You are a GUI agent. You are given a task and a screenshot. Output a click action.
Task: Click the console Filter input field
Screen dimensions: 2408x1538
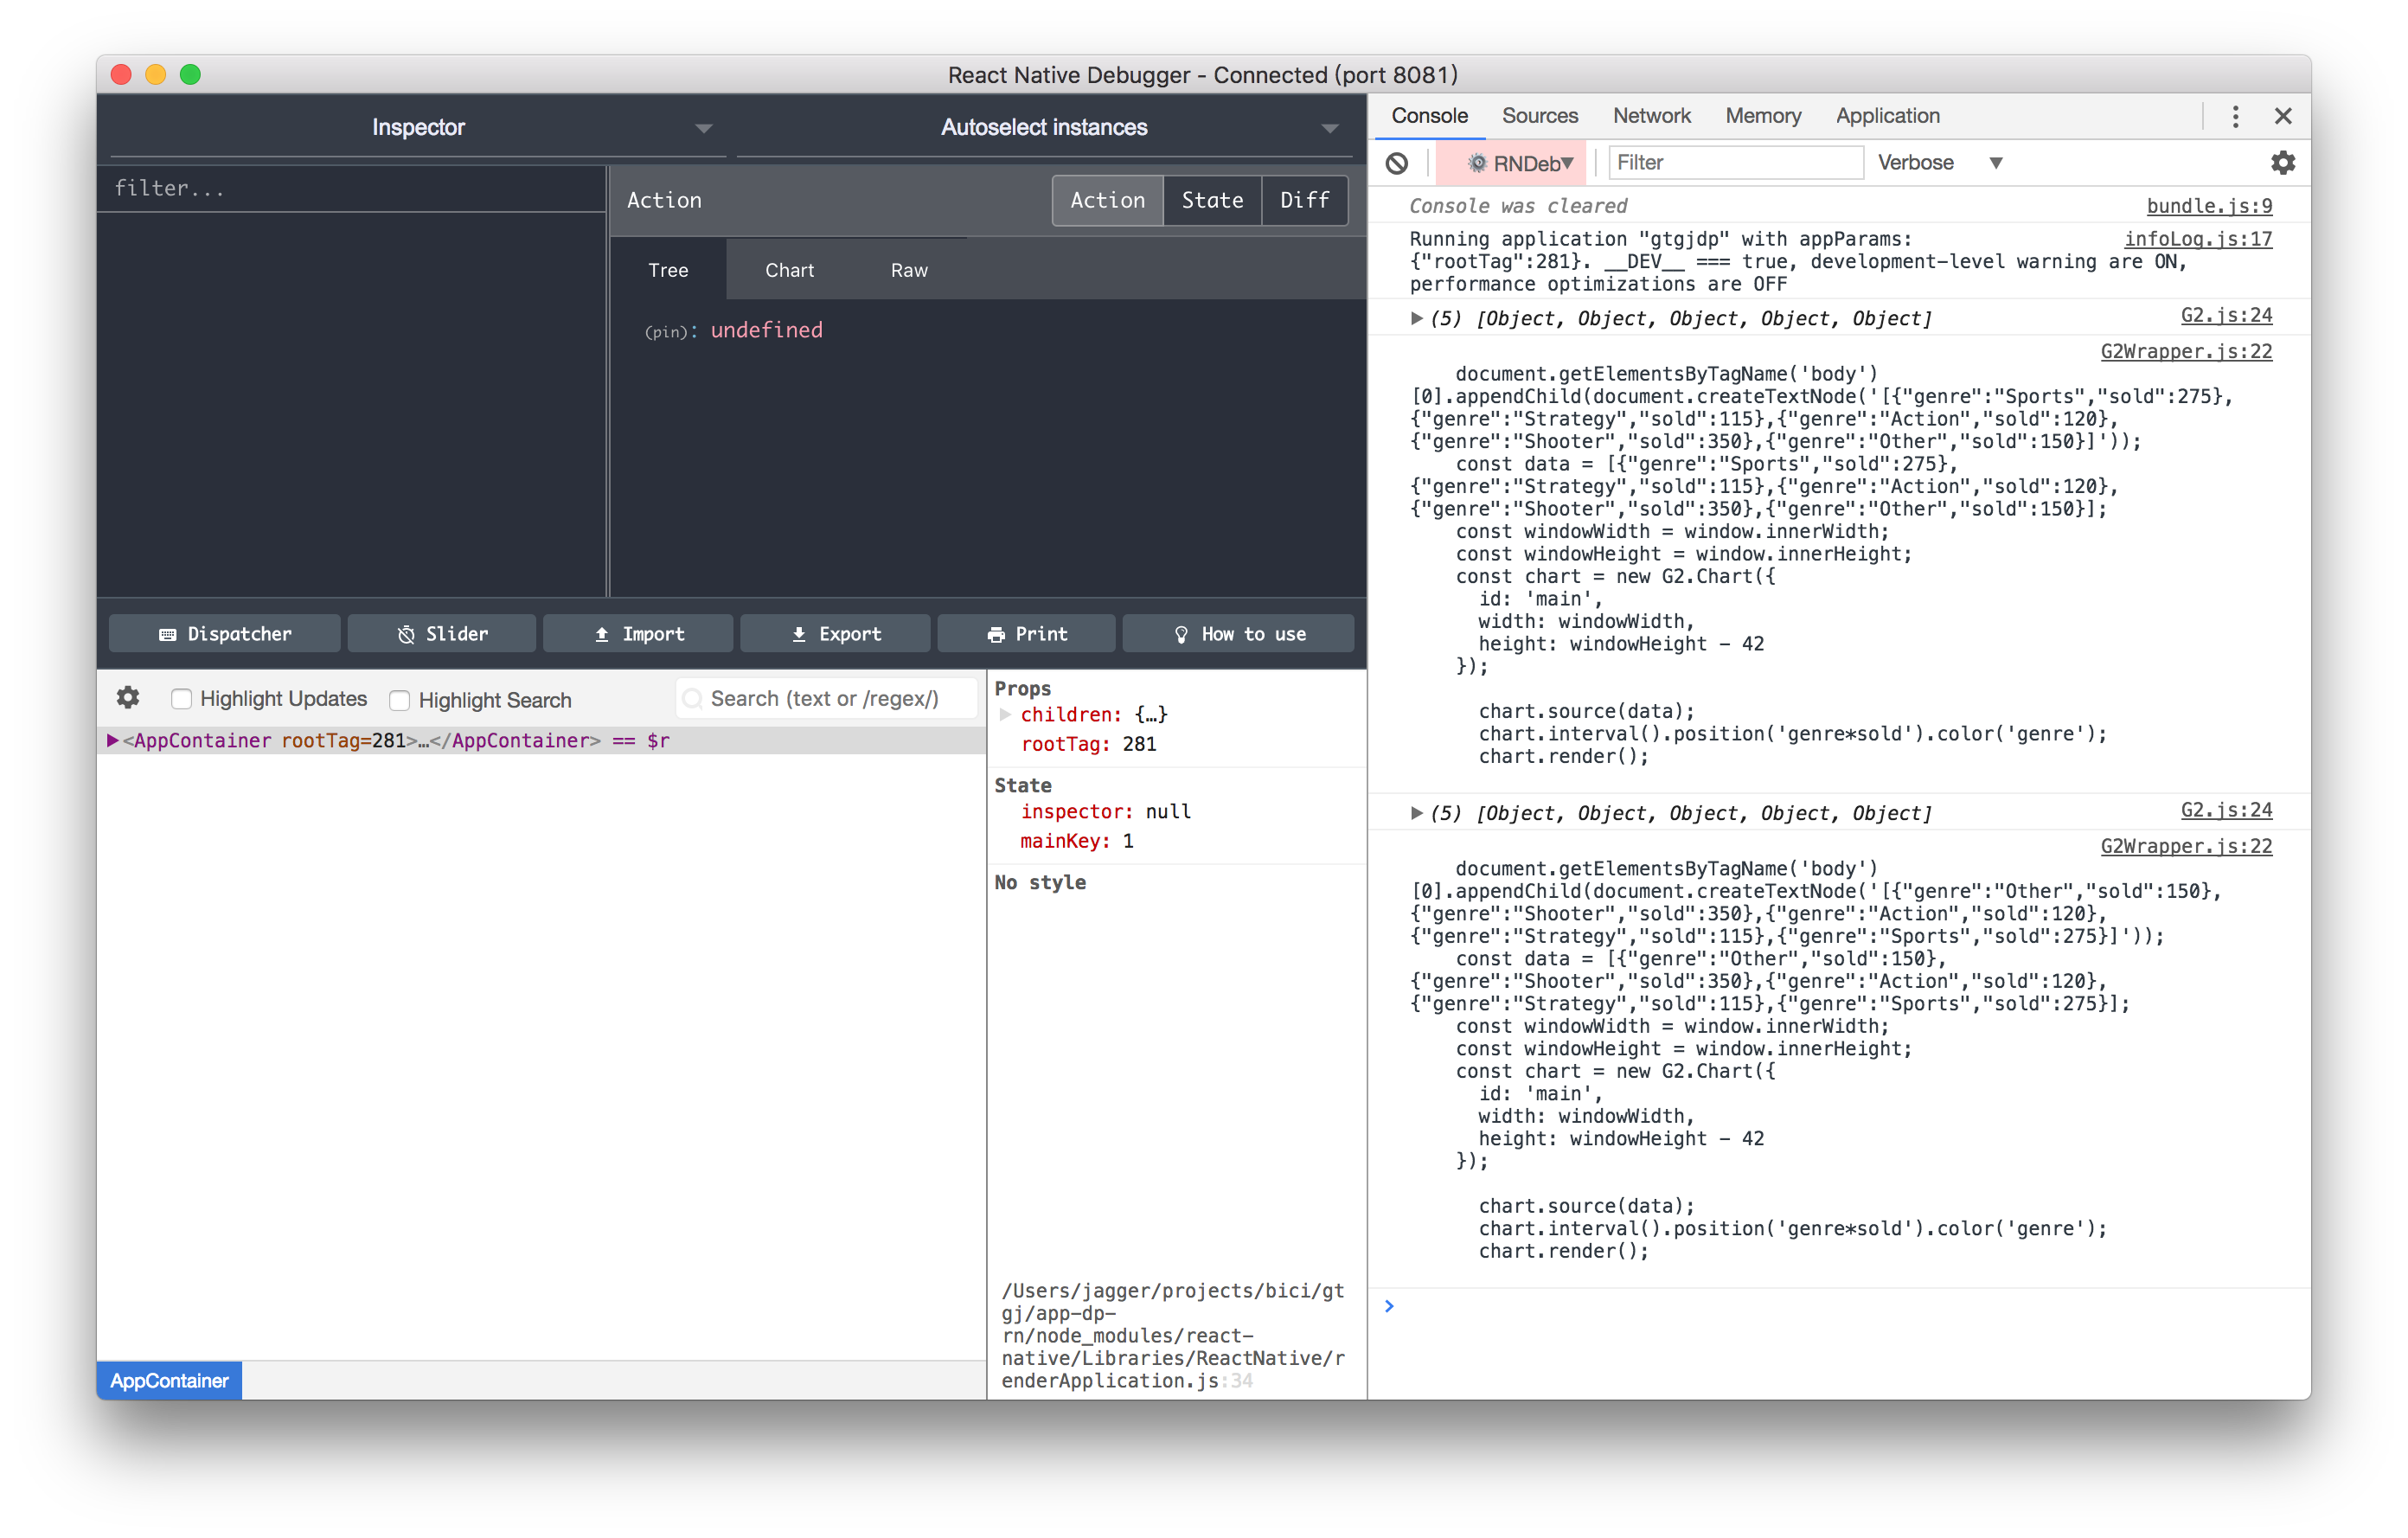pos(1736,162)
